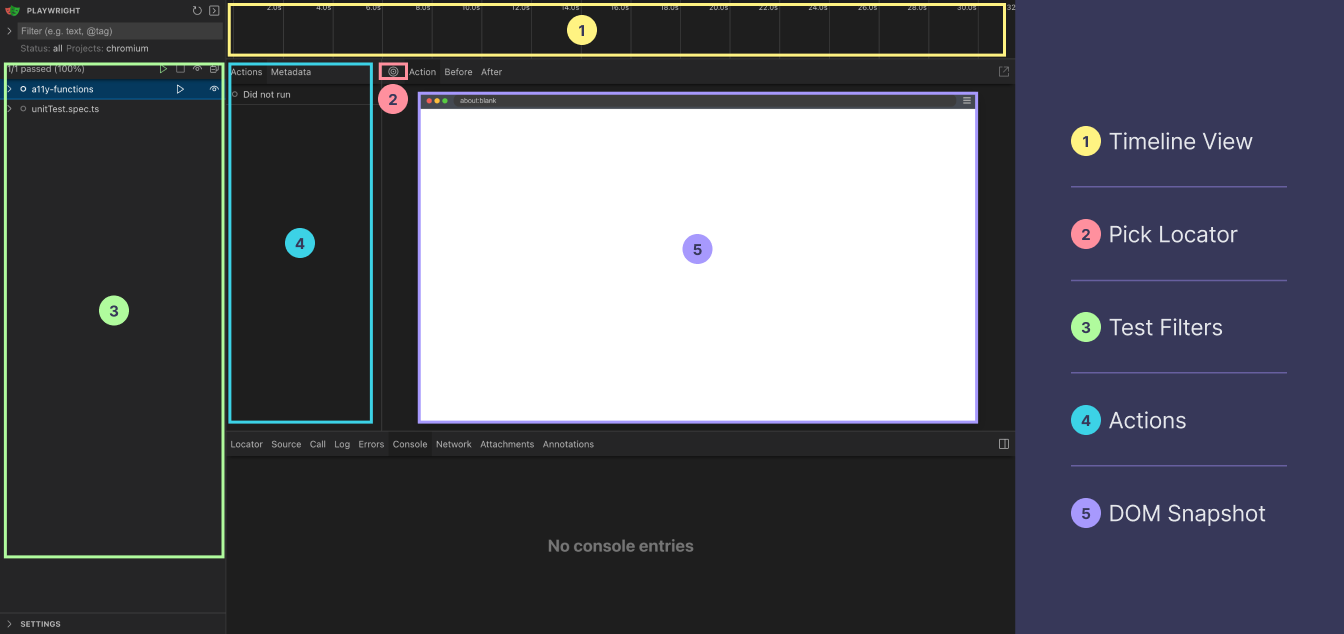Open the Attachments tab
1344x634 pixels.
tap(507, 444)
